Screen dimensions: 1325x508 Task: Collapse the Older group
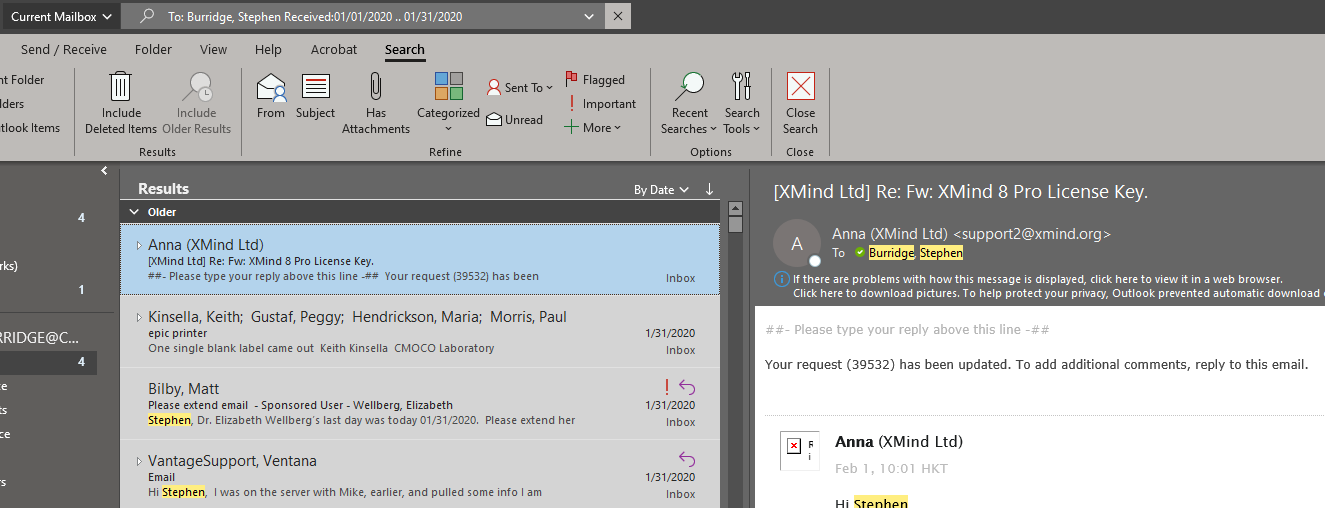134,212
